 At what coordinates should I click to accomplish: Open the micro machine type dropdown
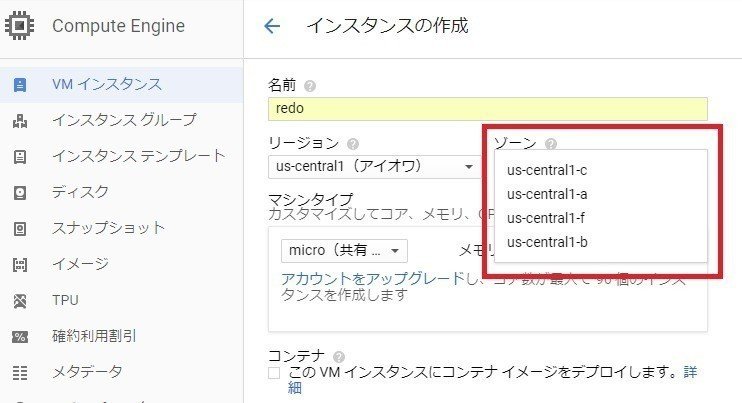[344, 249]
